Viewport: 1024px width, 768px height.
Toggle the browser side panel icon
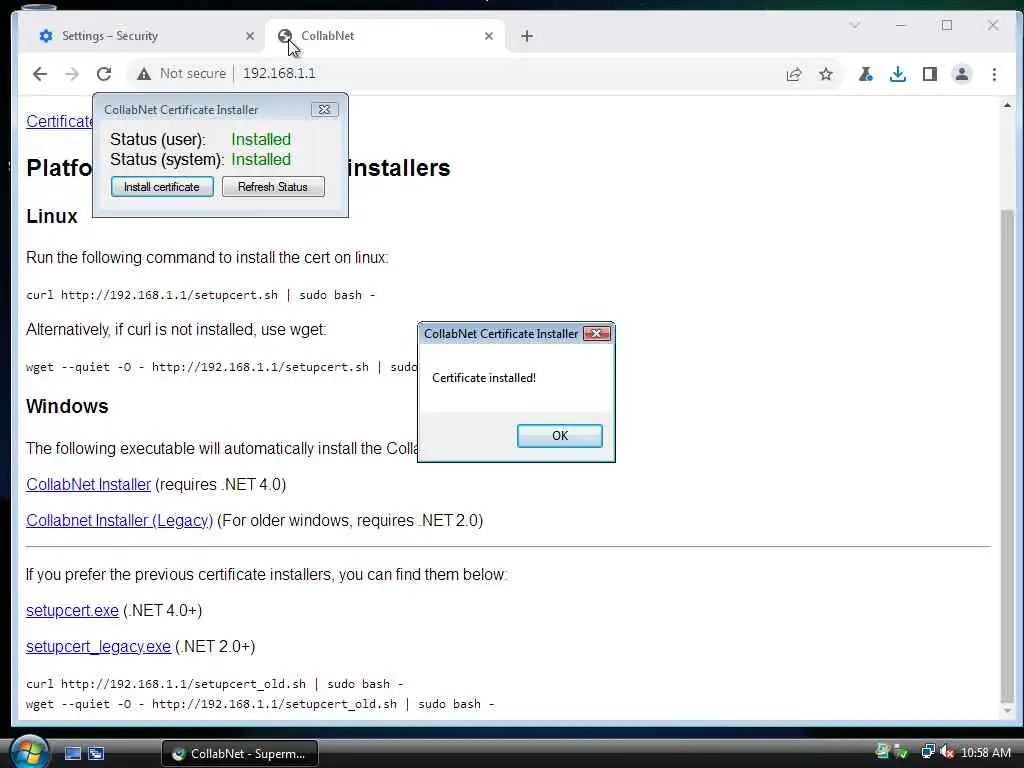click(x=930, y=74)
